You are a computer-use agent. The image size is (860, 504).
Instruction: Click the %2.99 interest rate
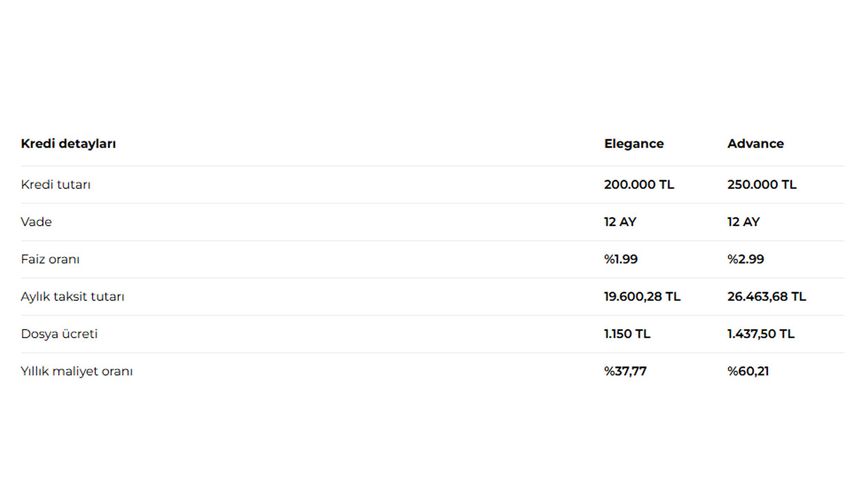[746, 259]
